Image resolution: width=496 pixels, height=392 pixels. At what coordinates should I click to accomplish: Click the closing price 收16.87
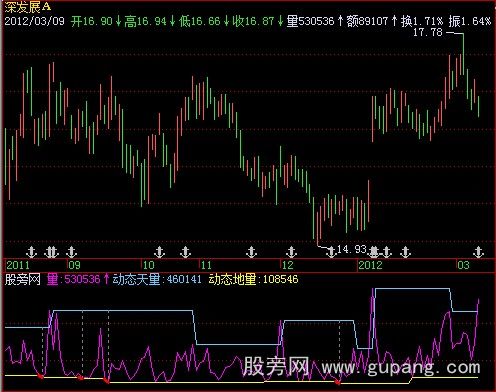(253, 21)
